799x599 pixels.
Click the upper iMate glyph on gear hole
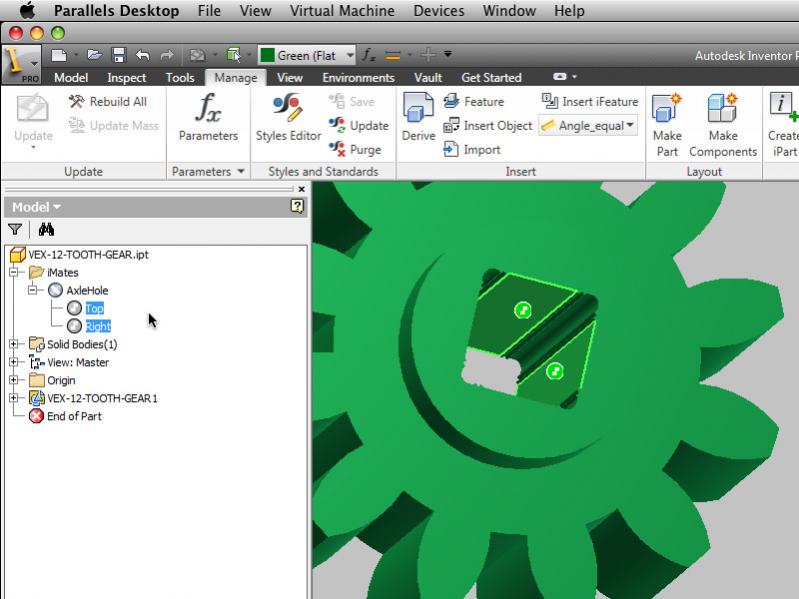[x=523, y=310]
